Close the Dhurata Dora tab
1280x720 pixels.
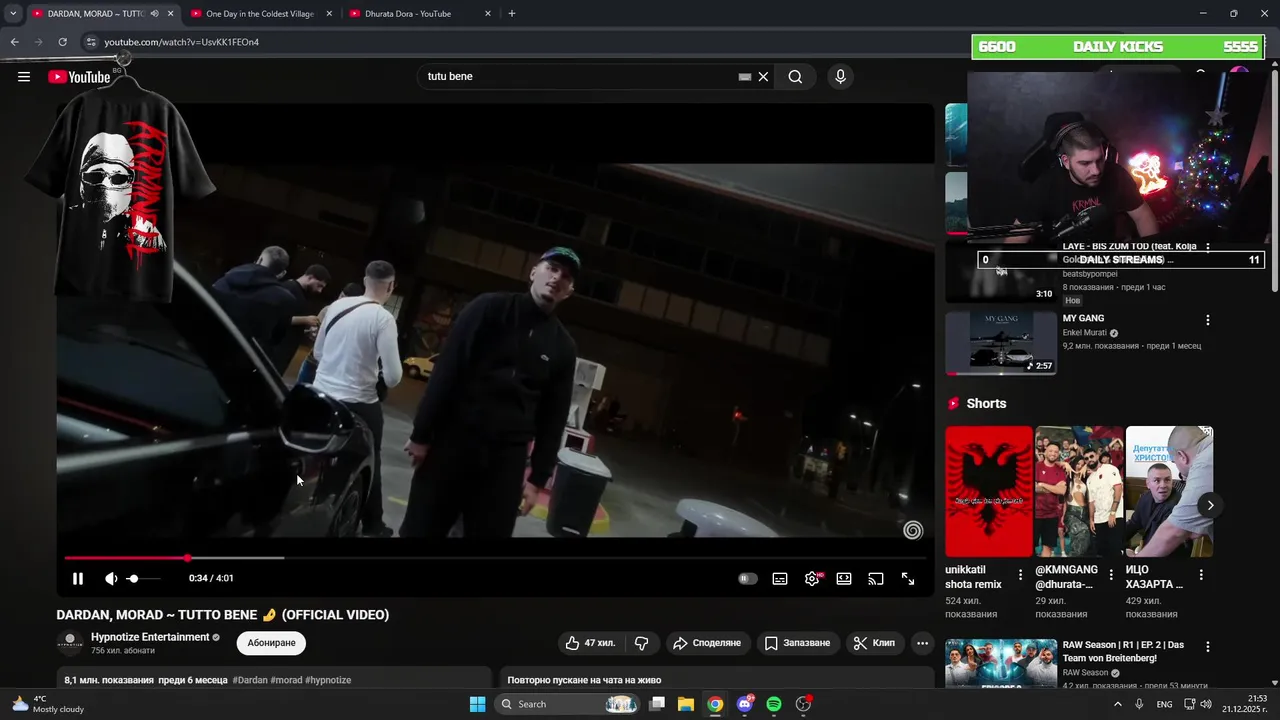(488, 14)
